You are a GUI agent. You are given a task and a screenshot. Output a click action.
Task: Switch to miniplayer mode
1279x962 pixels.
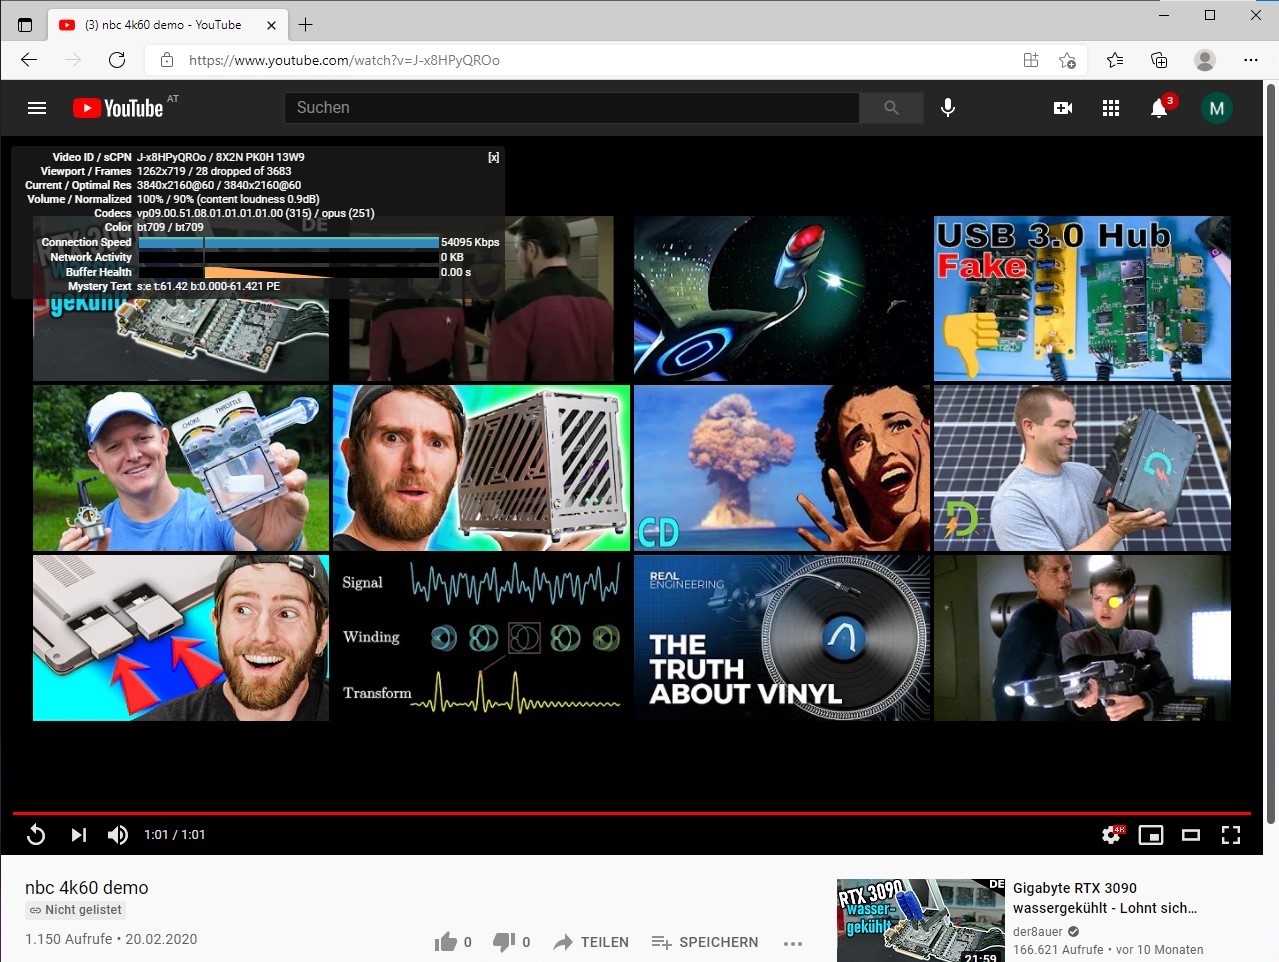click(1151, 835)
